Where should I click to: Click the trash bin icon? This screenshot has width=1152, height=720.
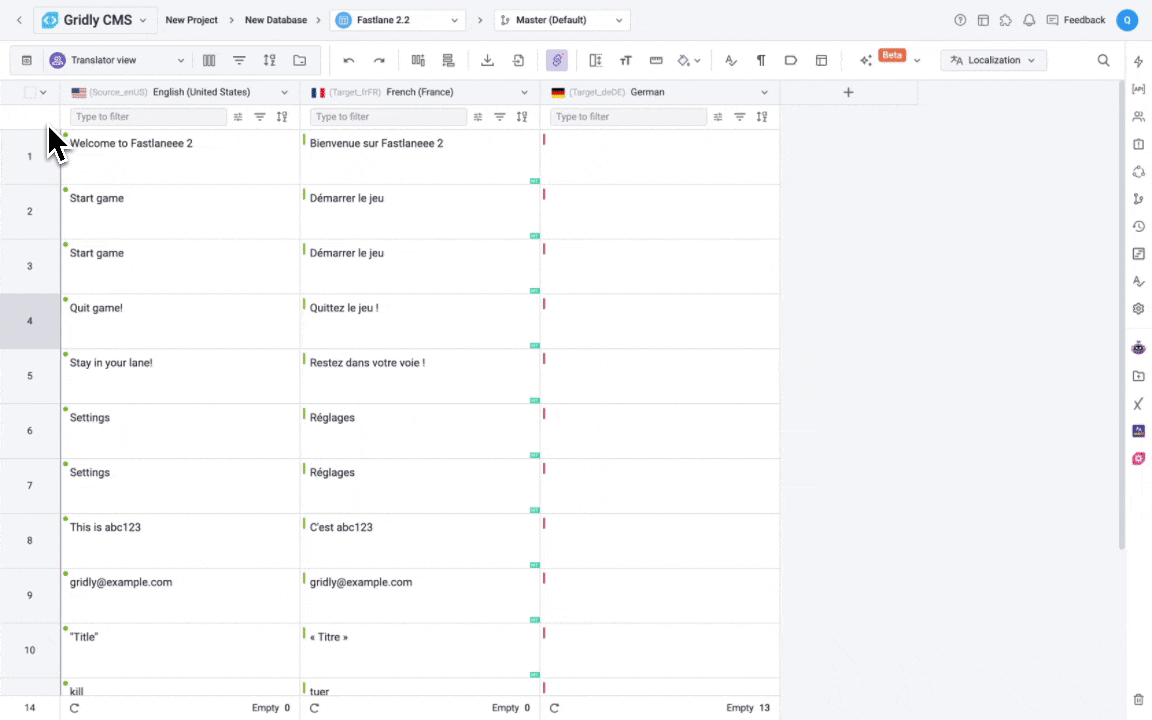[x=1138, y=699]
